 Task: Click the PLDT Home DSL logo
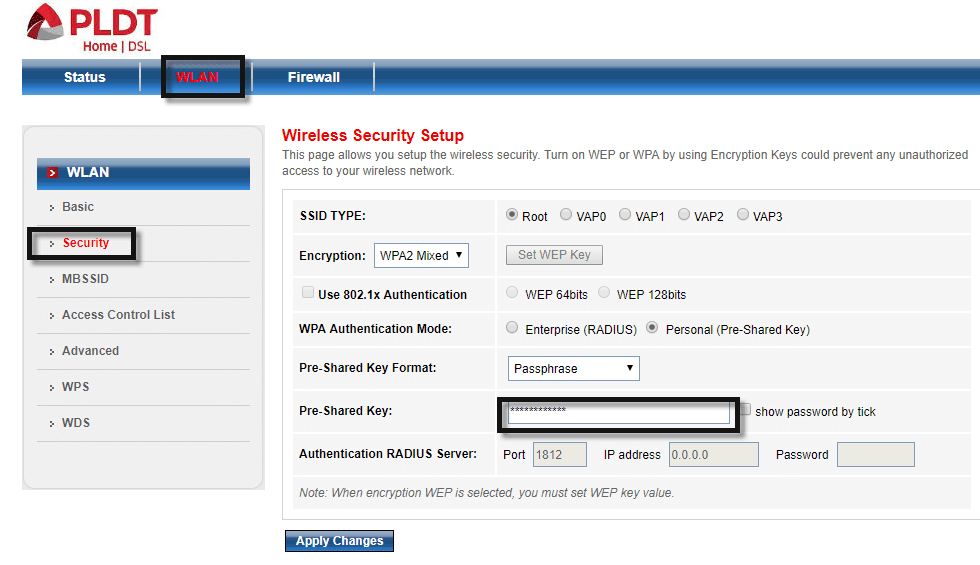91,28
